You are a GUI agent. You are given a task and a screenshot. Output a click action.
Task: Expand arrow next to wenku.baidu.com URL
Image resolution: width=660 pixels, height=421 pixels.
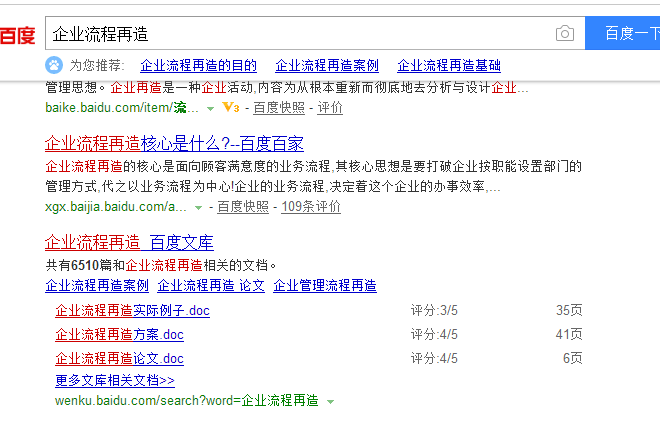tap(330, 402)
